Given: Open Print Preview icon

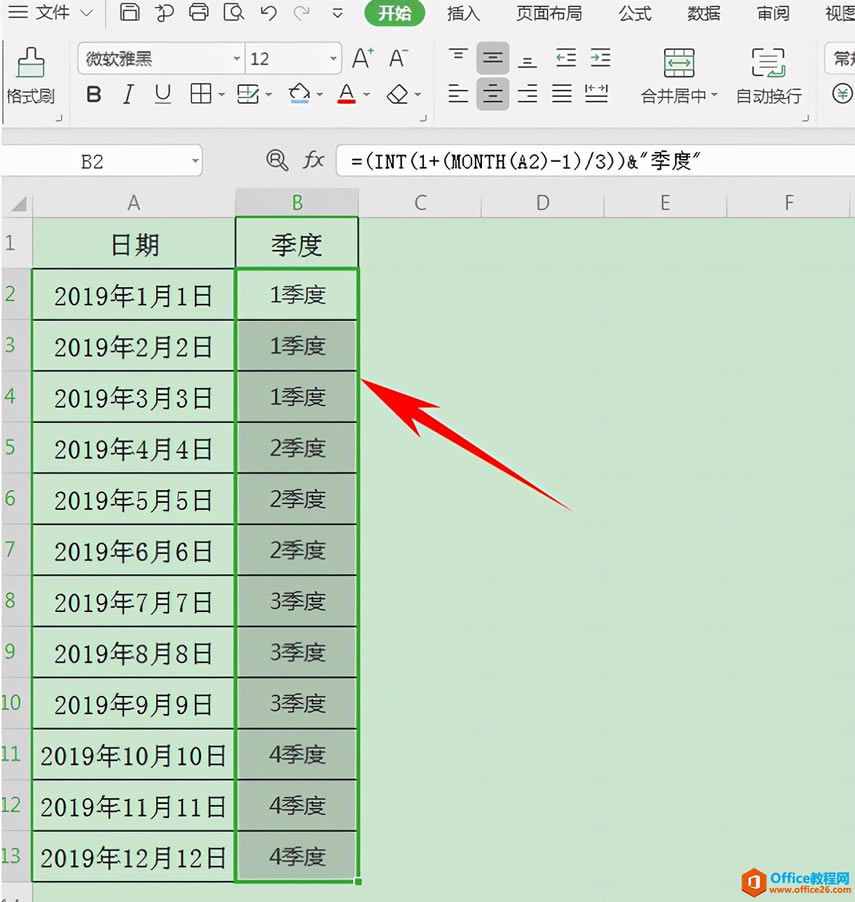Looking at the screenshot, I should (233, 12).
